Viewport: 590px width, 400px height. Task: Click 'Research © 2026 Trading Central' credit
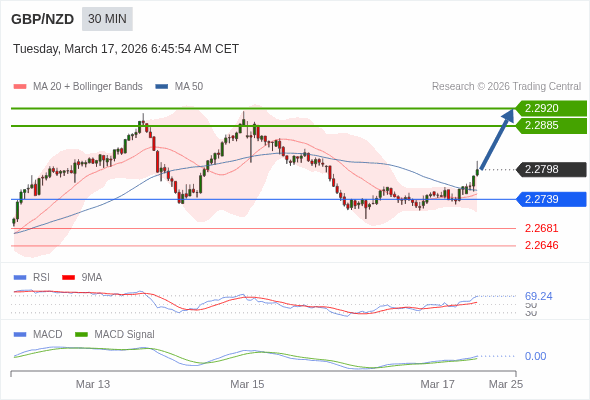[x=506, y=87]
